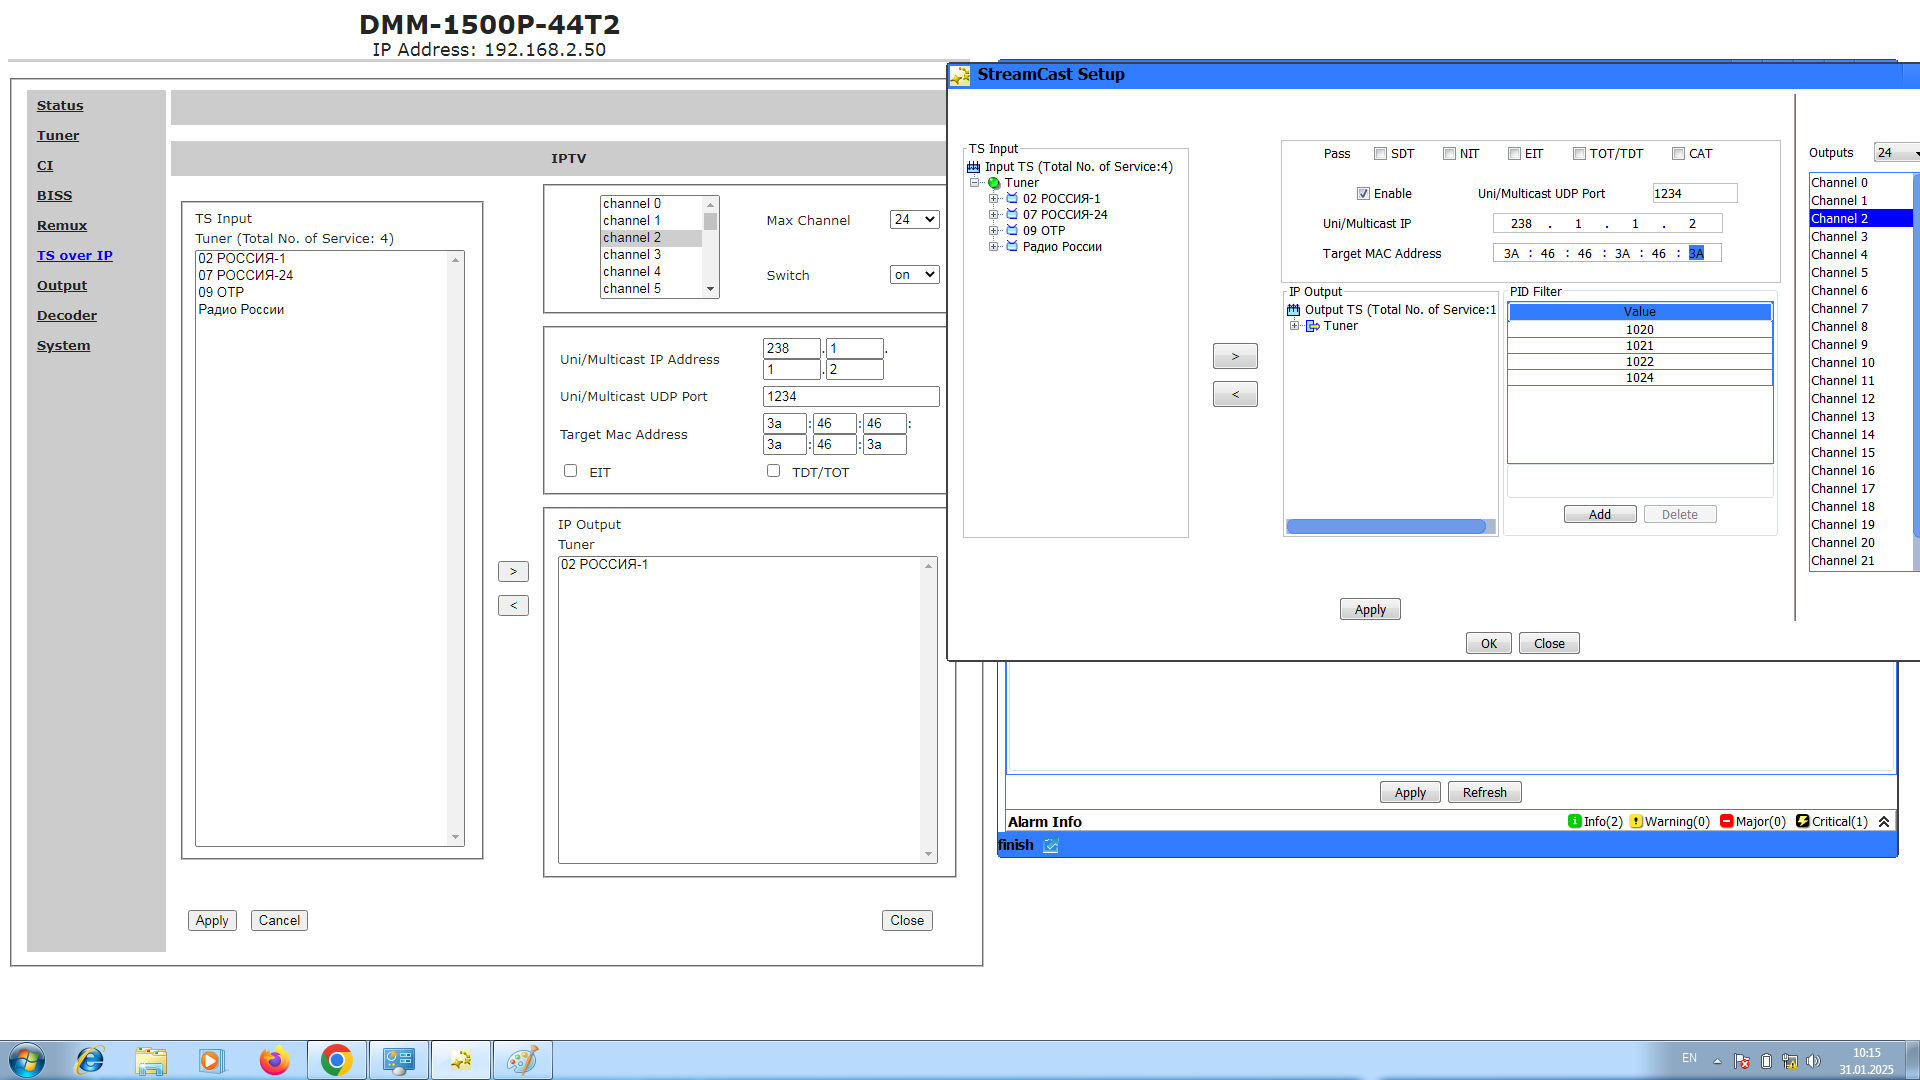This screenshot has width=1920, height=1080.
Task: Click the IP Output horizontal scrollbar
Action: coord(1386,526)
